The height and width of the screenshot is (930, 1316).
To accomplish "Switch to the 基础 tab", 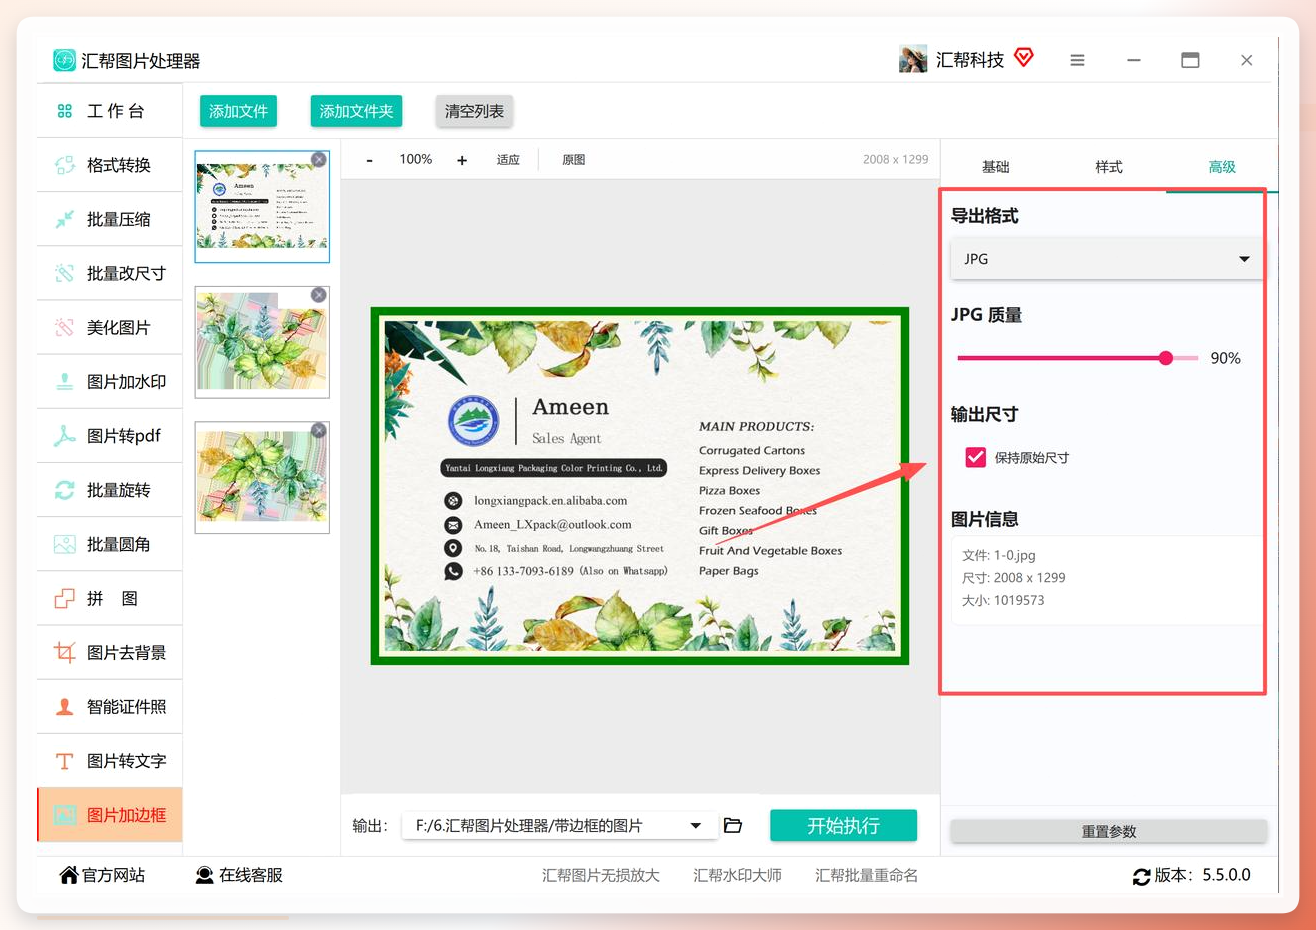I will click(995, 167).
